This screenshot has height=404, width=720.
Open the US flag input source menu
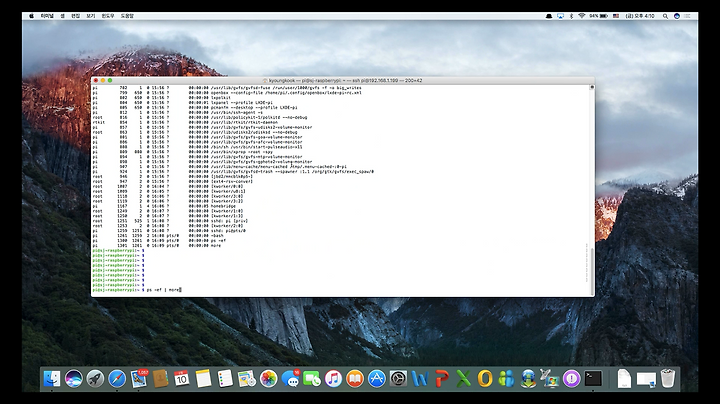[616, 16]
